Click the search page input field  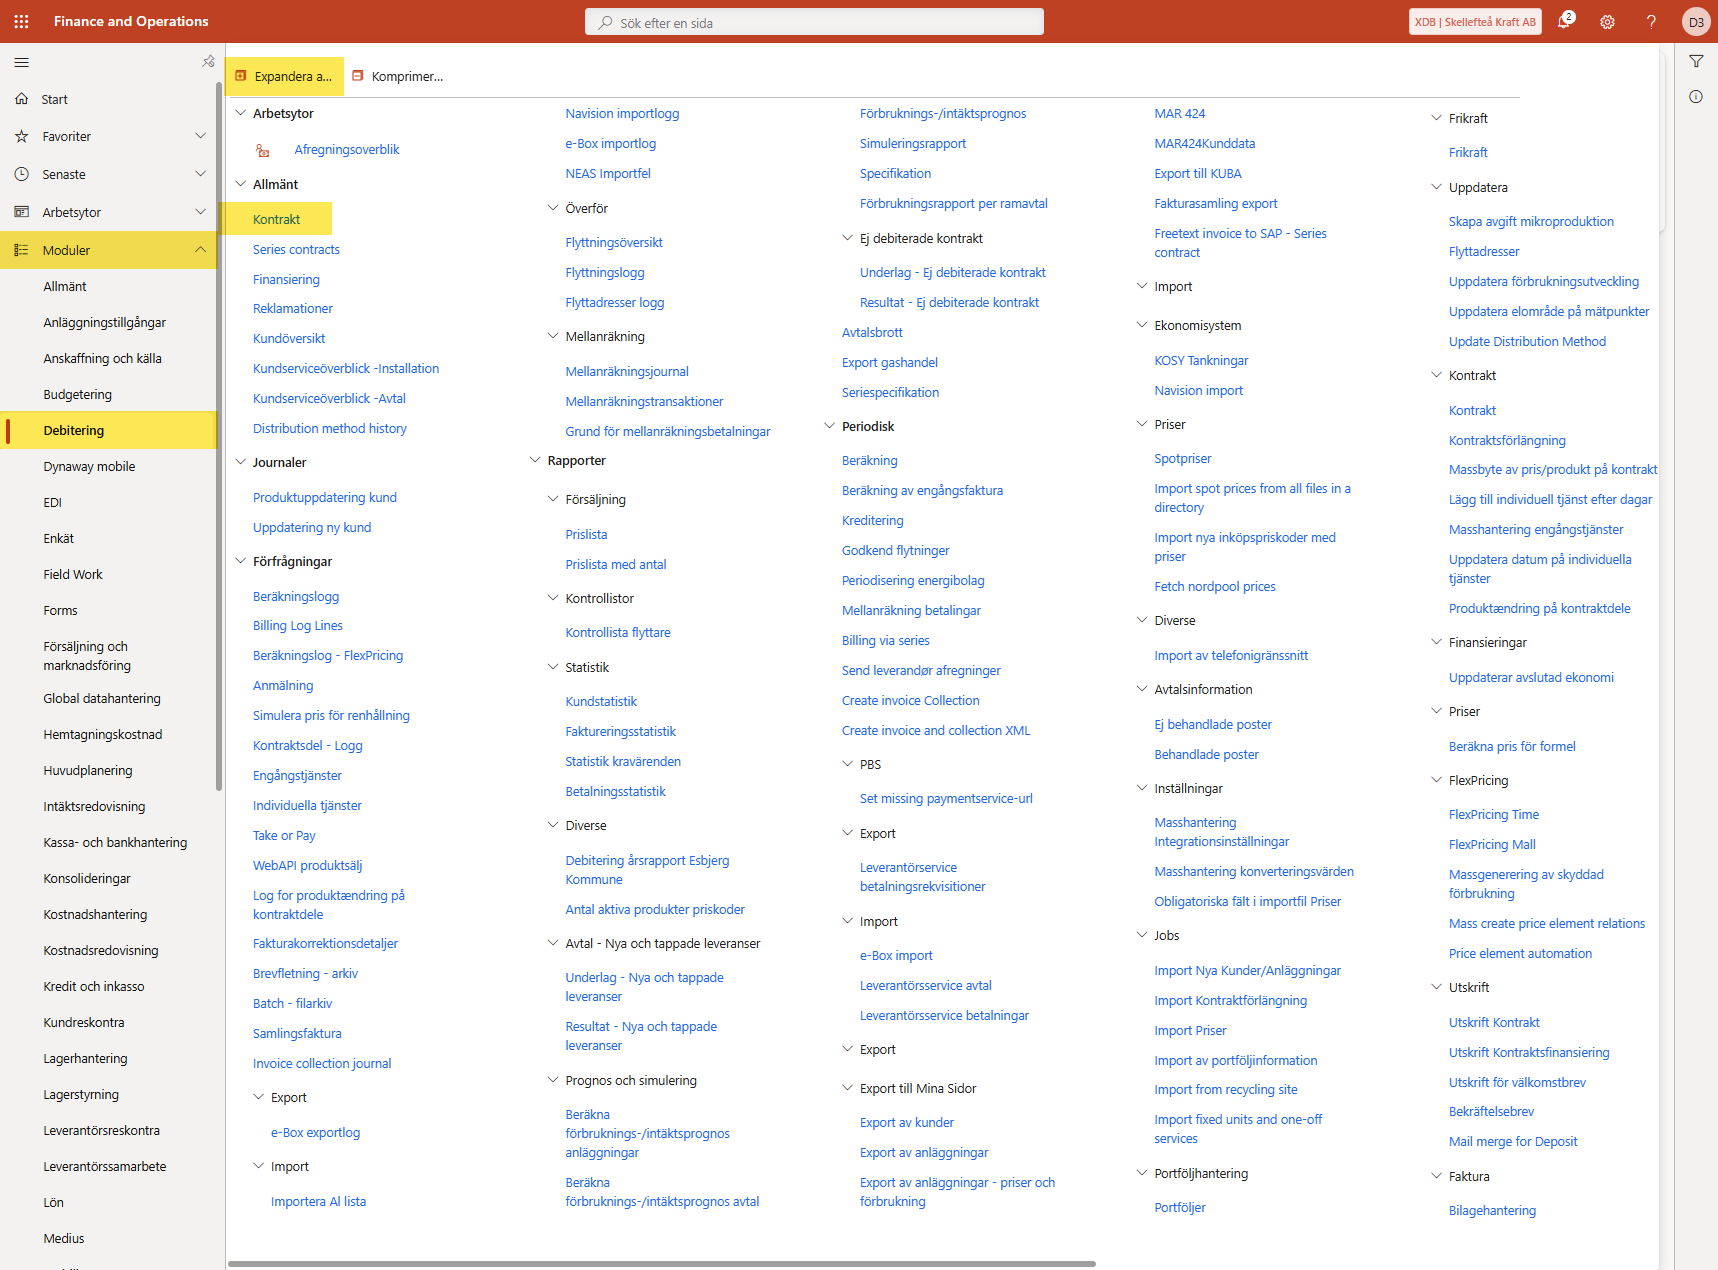click(x=814, y=22)
